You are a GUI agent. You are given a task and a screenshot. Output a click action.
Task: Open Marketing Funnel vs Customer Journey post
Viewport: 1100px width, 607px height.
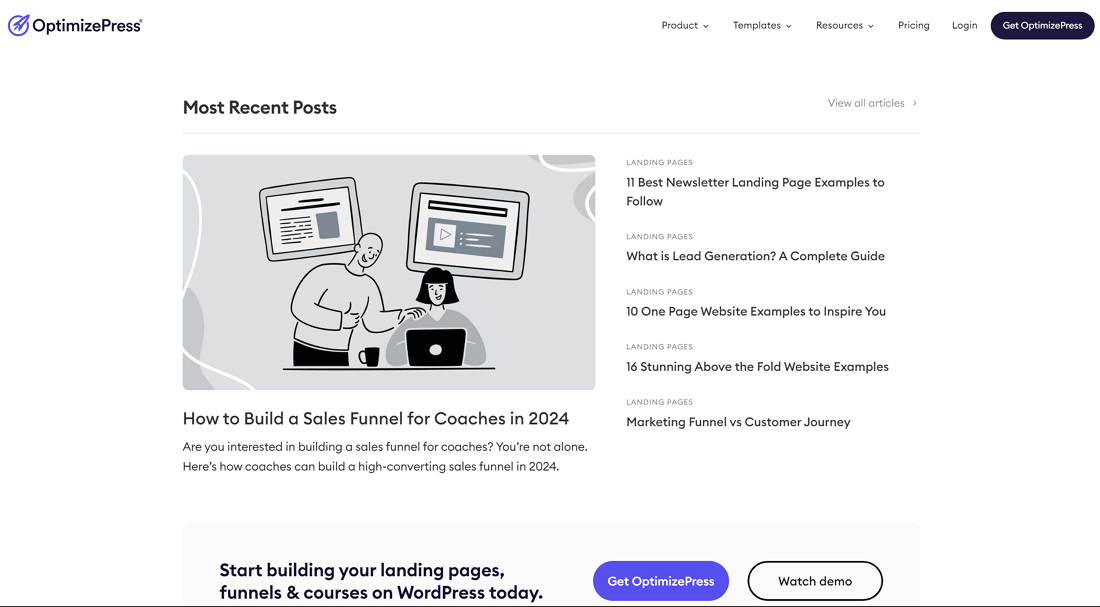tap(738, 422)
